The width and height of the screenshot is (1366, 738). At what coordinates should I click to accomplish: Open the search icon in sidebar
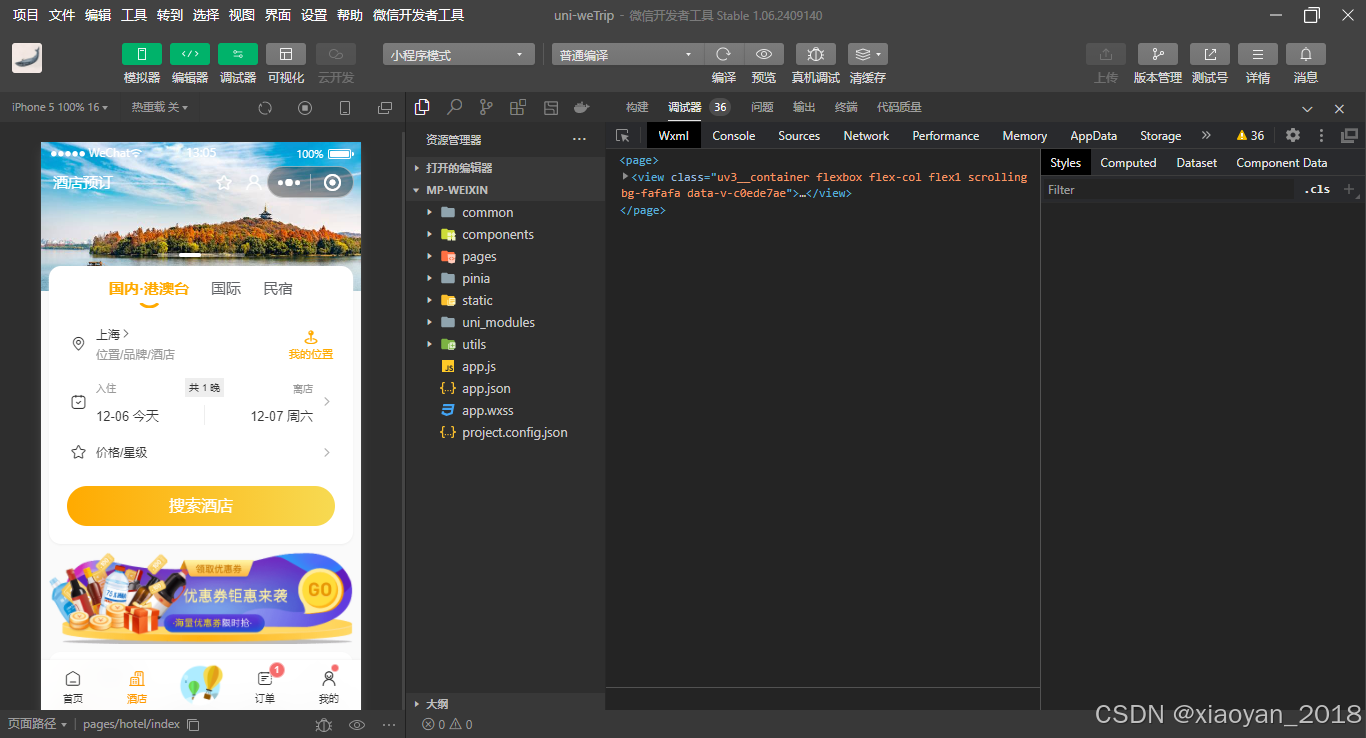tap(454, 107)
